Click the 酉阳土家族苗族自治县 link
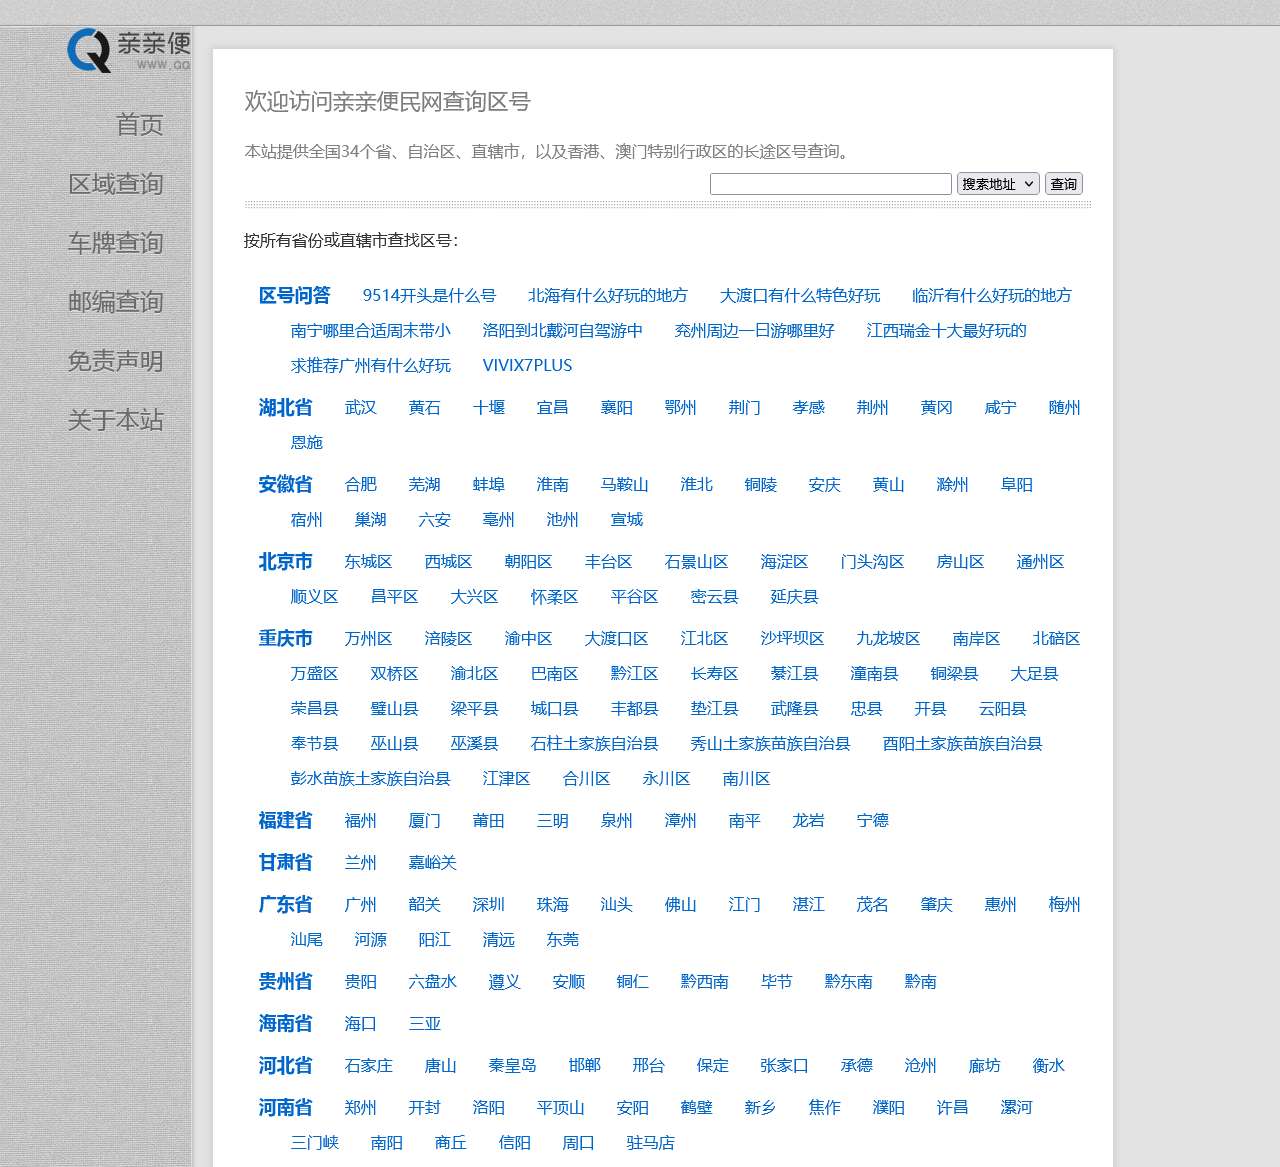This screenshot has height=1167, width=1280. pyautogui.click(x=961, y=743)
